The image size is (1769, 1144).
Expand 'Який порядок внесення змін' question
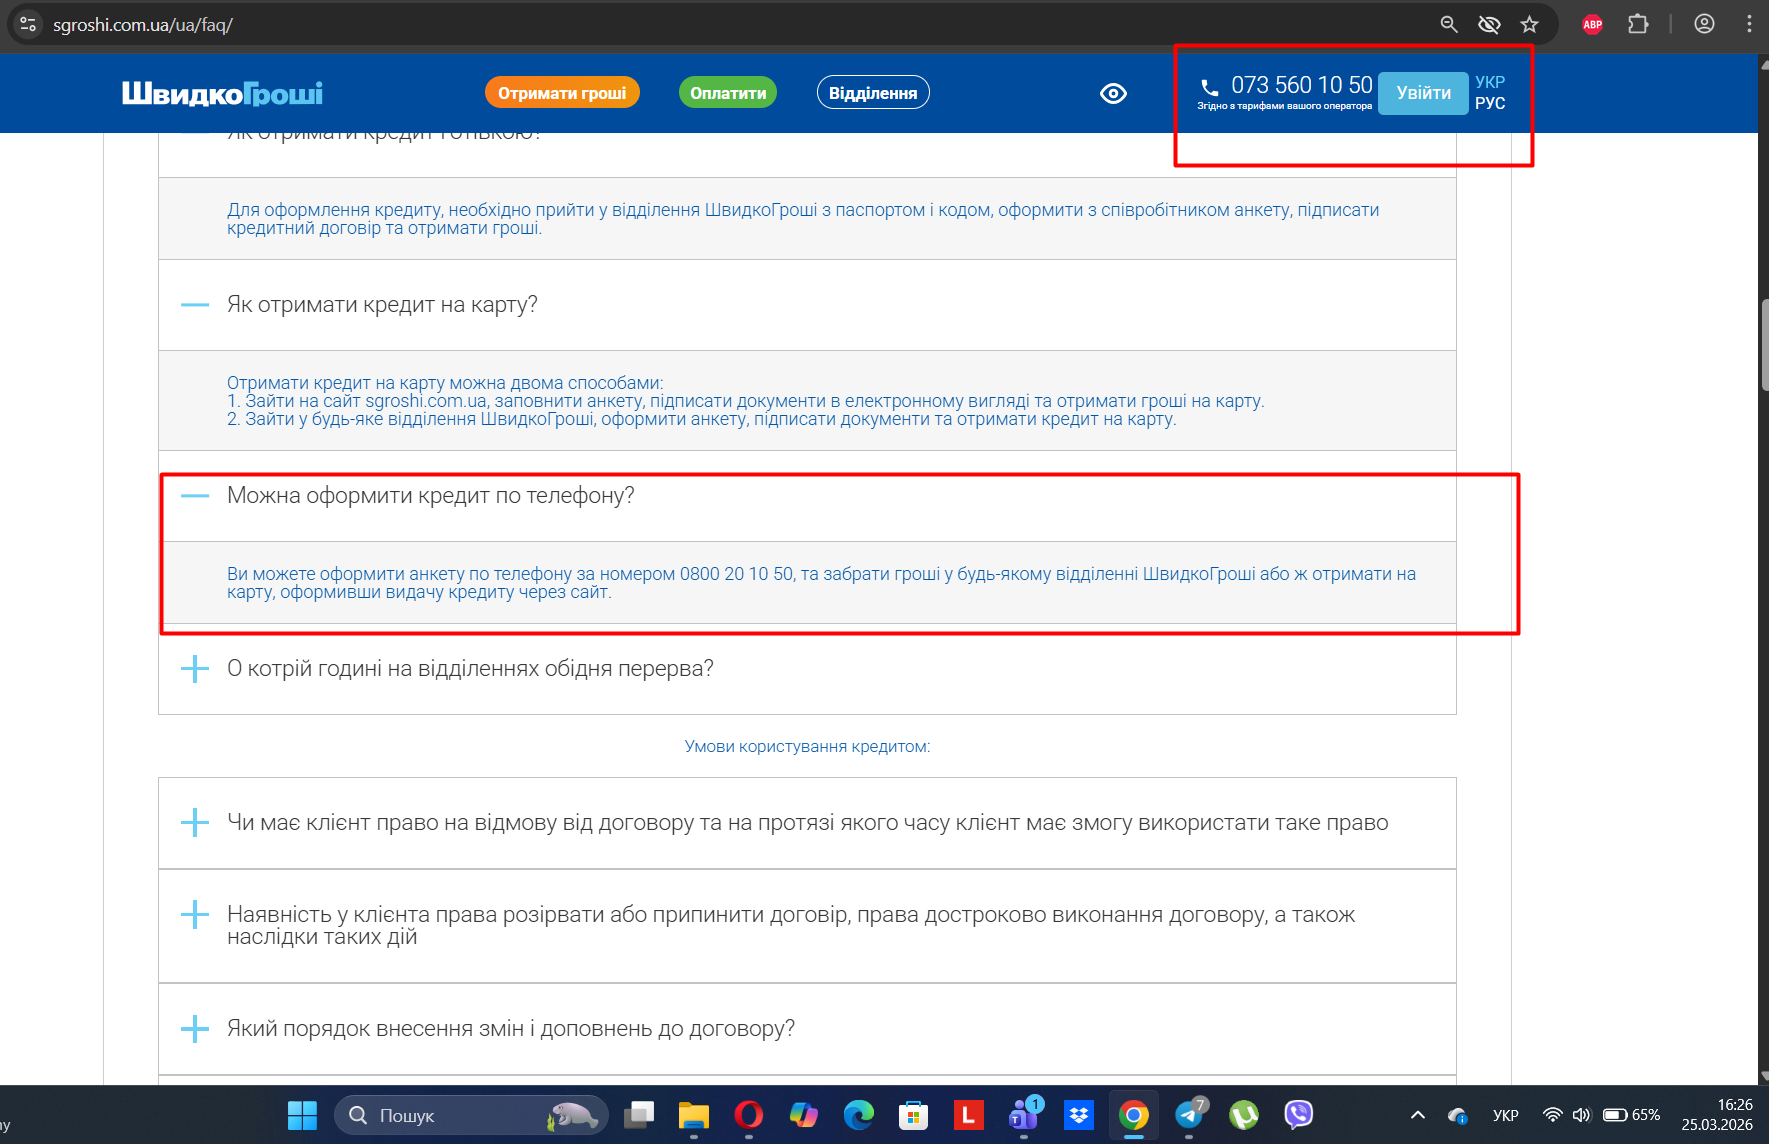pyautogui.click(x=195, y=1029)
